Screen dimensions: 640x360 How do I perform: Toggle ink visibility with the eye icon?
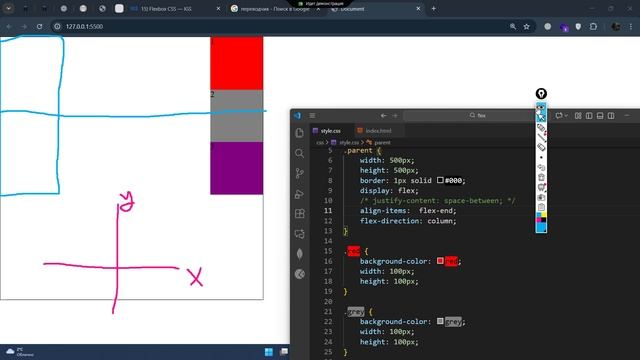[541, 107]
